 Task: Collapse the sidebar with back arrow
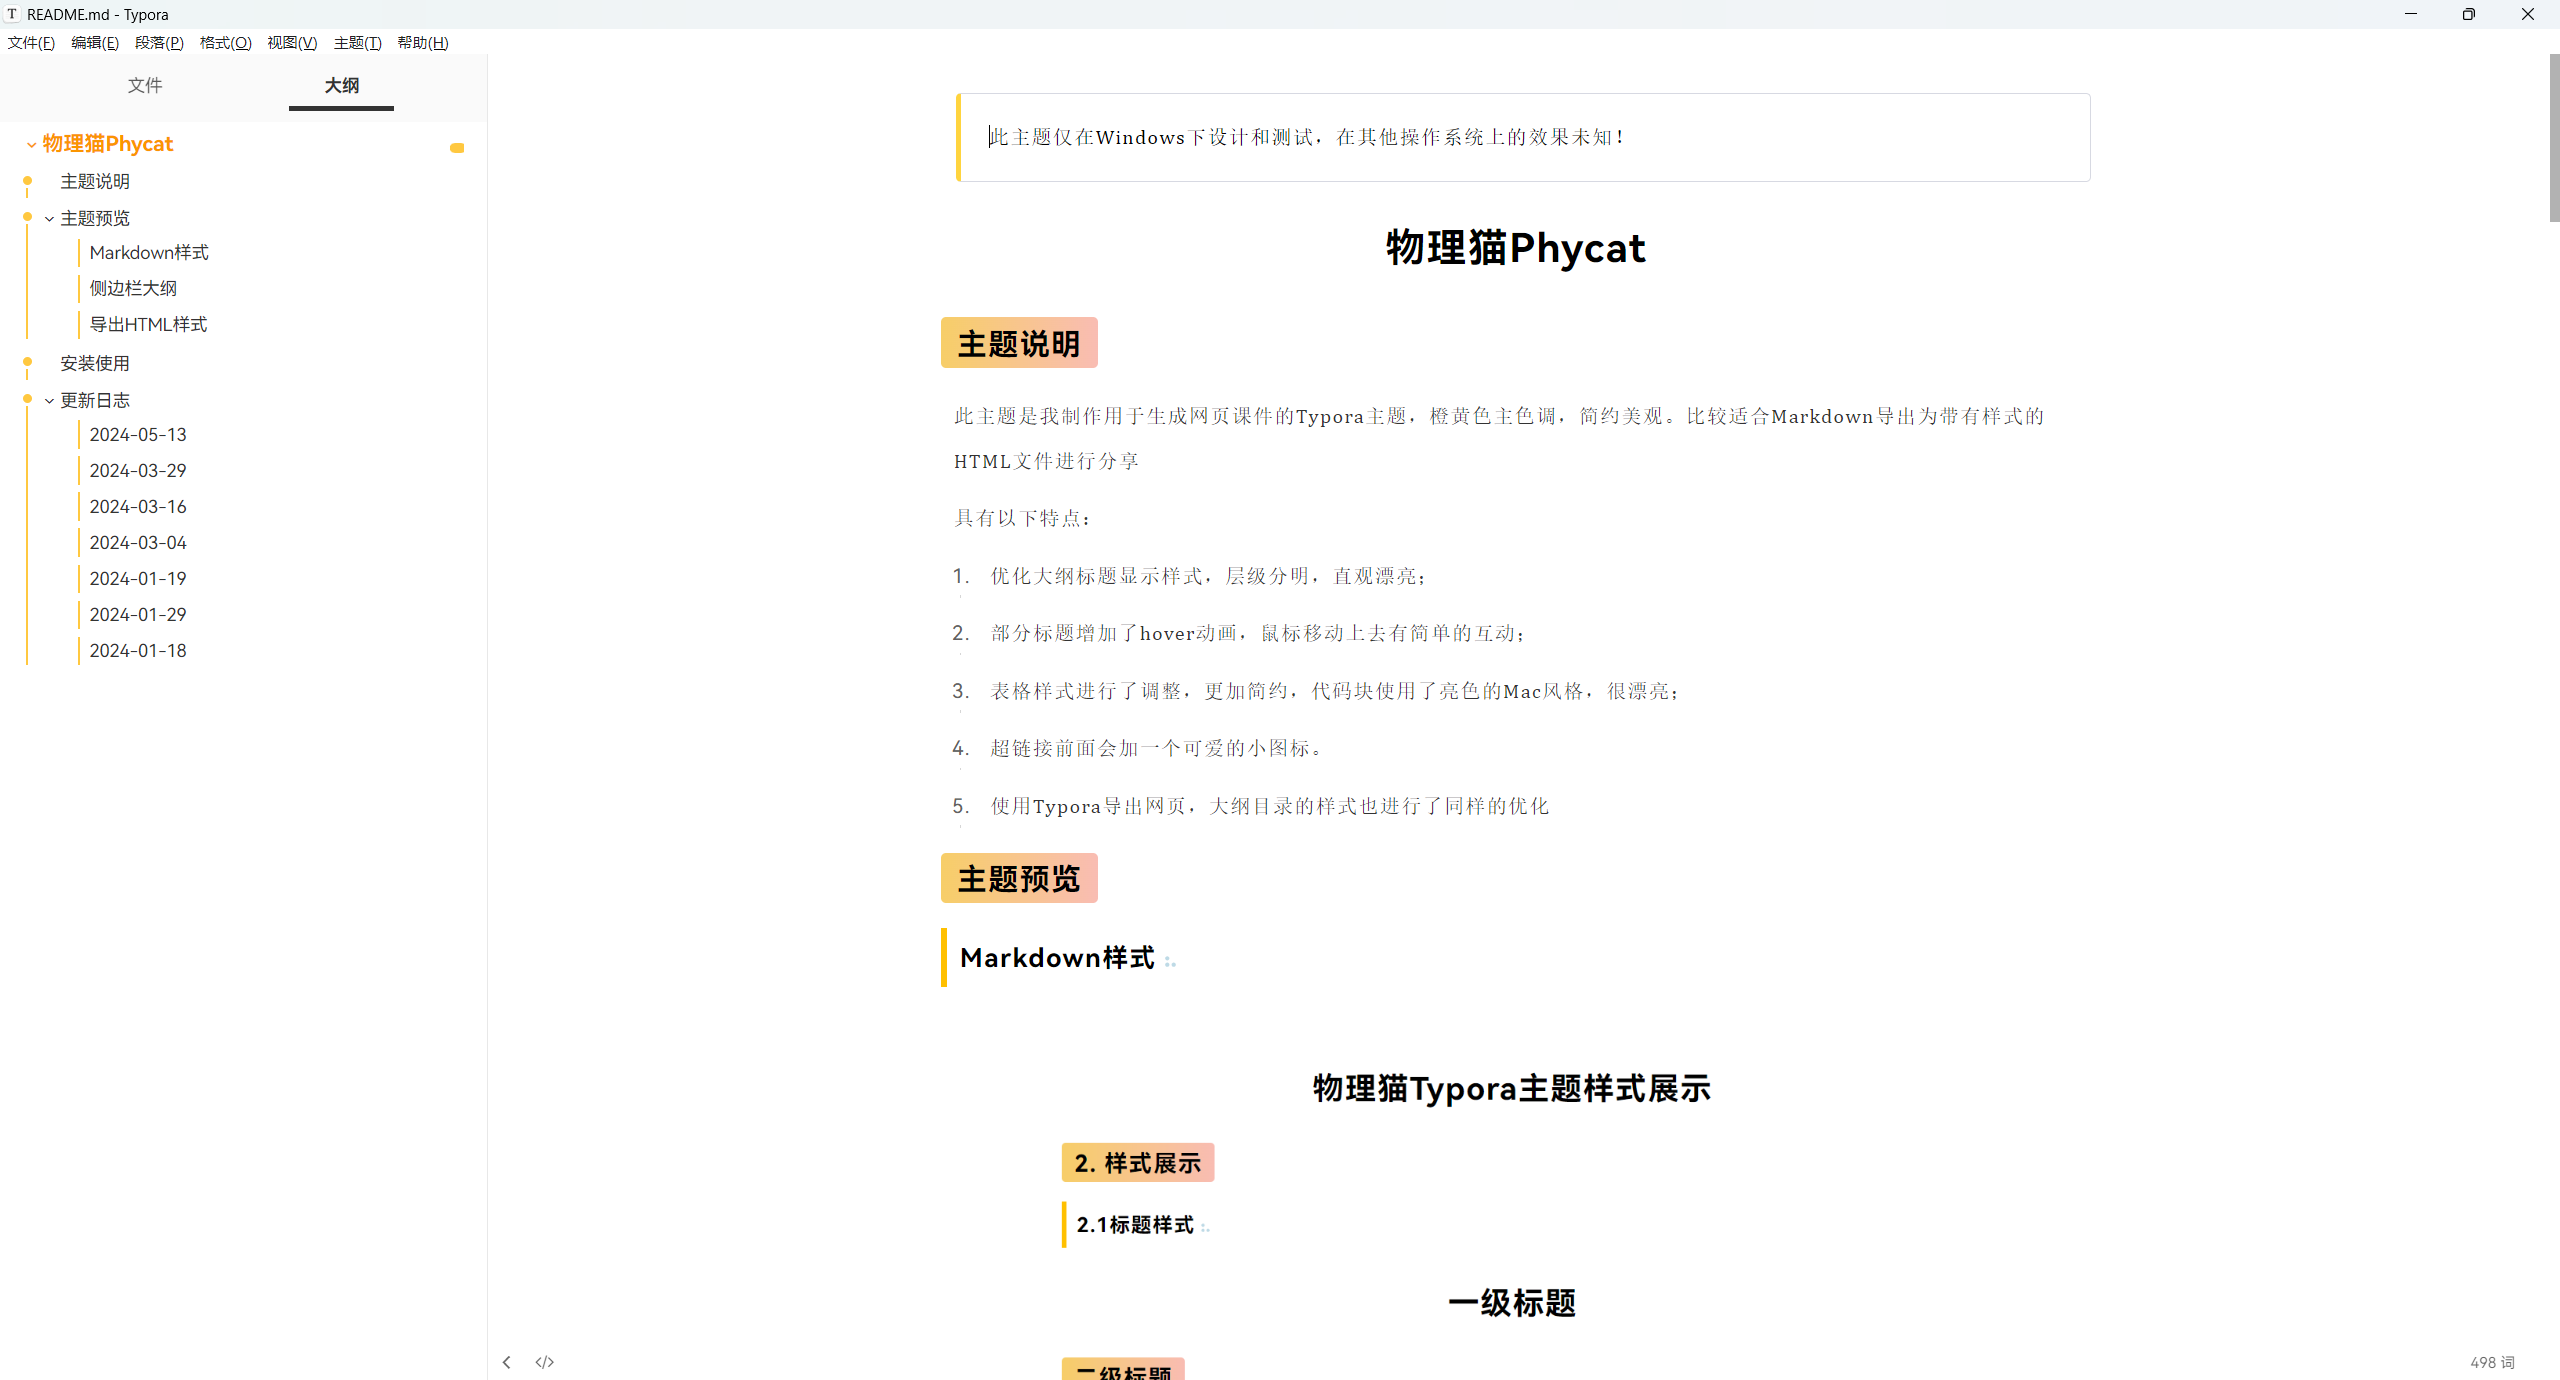pos(507,1362)
